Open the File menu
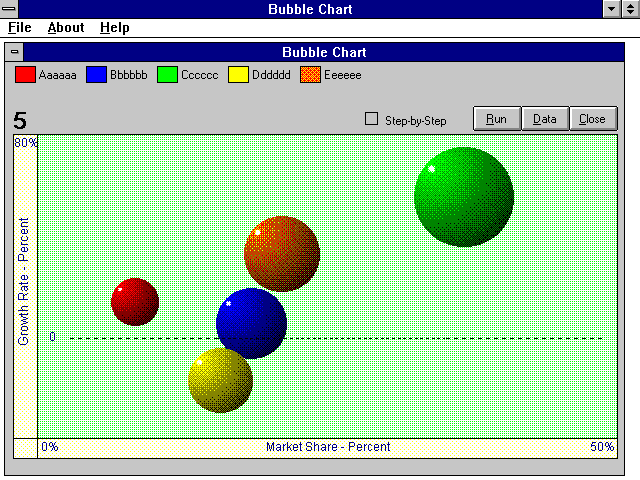 click(x=20, y=28)
